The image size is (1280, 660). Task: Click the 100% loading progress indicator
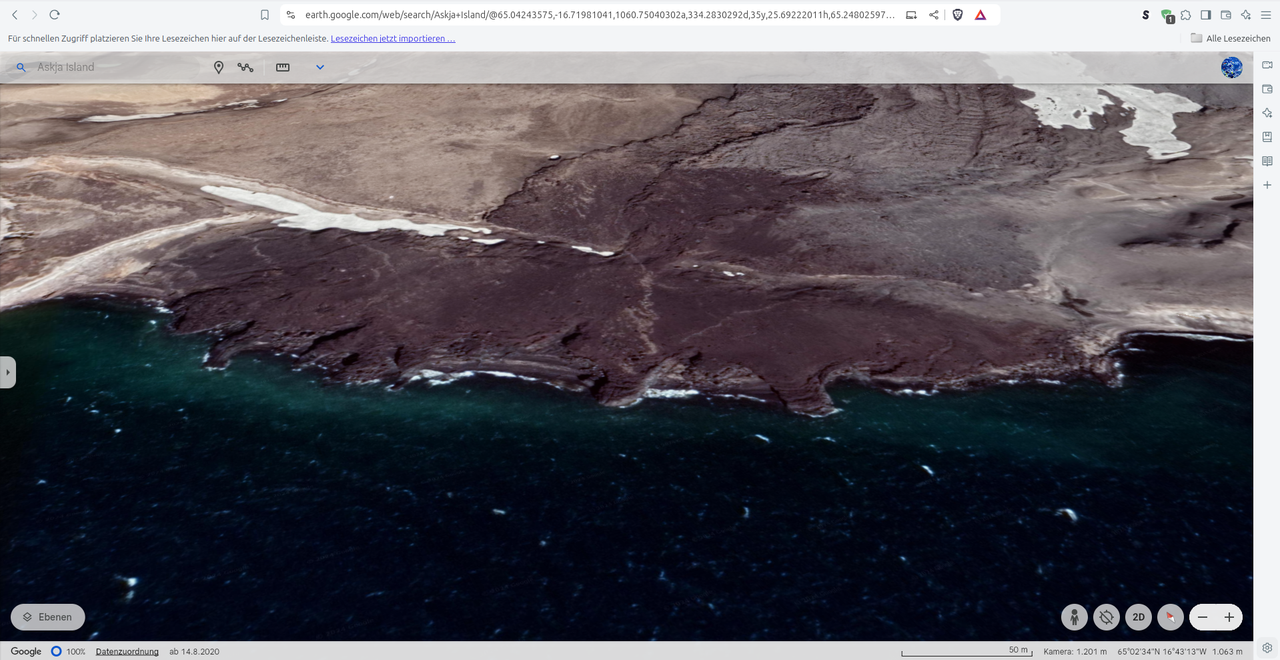(x=69, y=651)
